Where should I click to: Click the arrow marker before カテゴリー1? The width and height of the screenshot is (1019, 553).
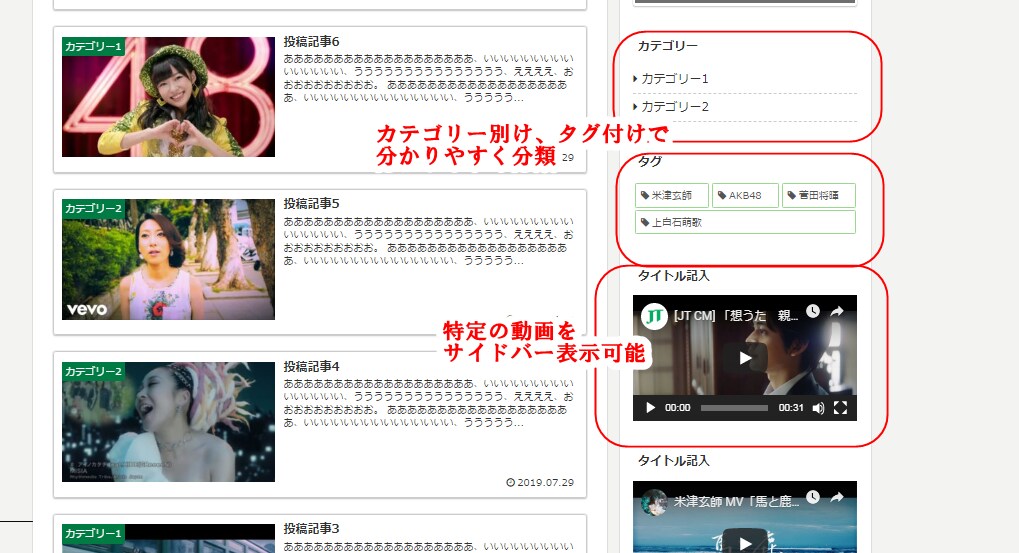click(x=636, y=79)
